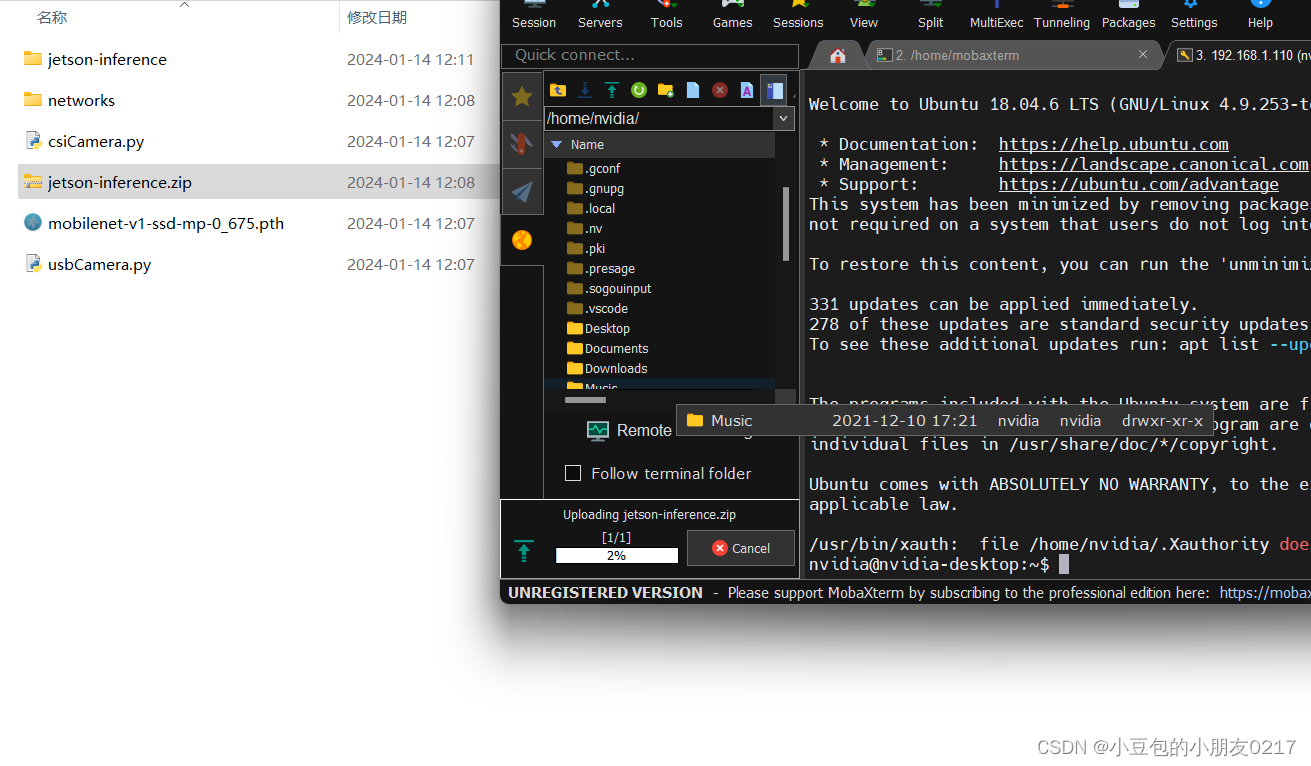Open the Sessions toolbar button

(798, 15)
